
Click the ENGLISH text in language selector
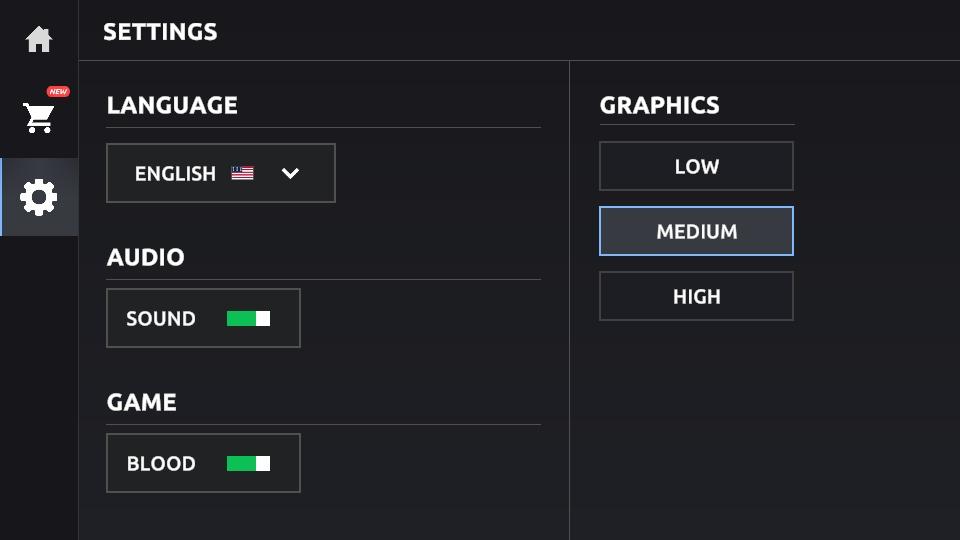click(175, 174)
